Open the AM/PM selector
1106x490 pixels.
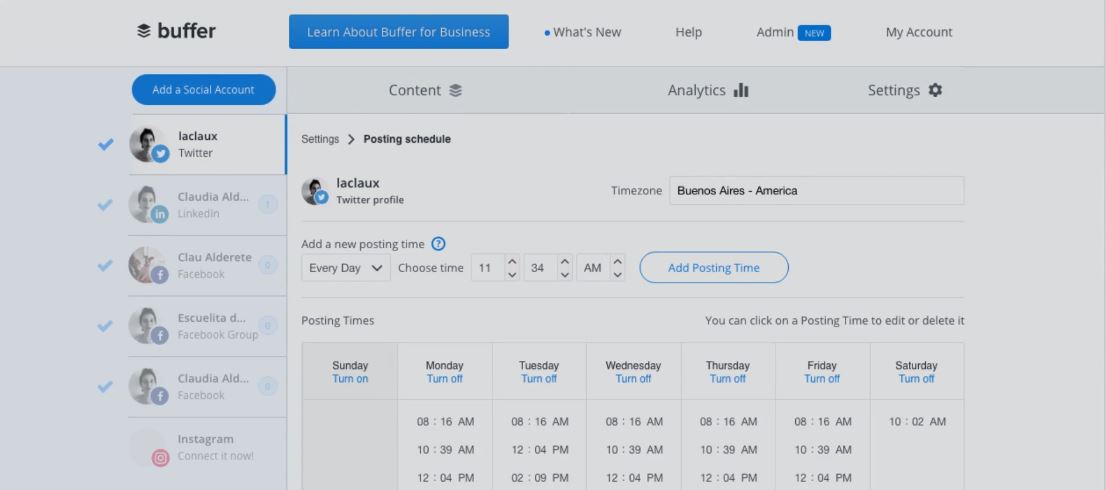tap(602, 268)
